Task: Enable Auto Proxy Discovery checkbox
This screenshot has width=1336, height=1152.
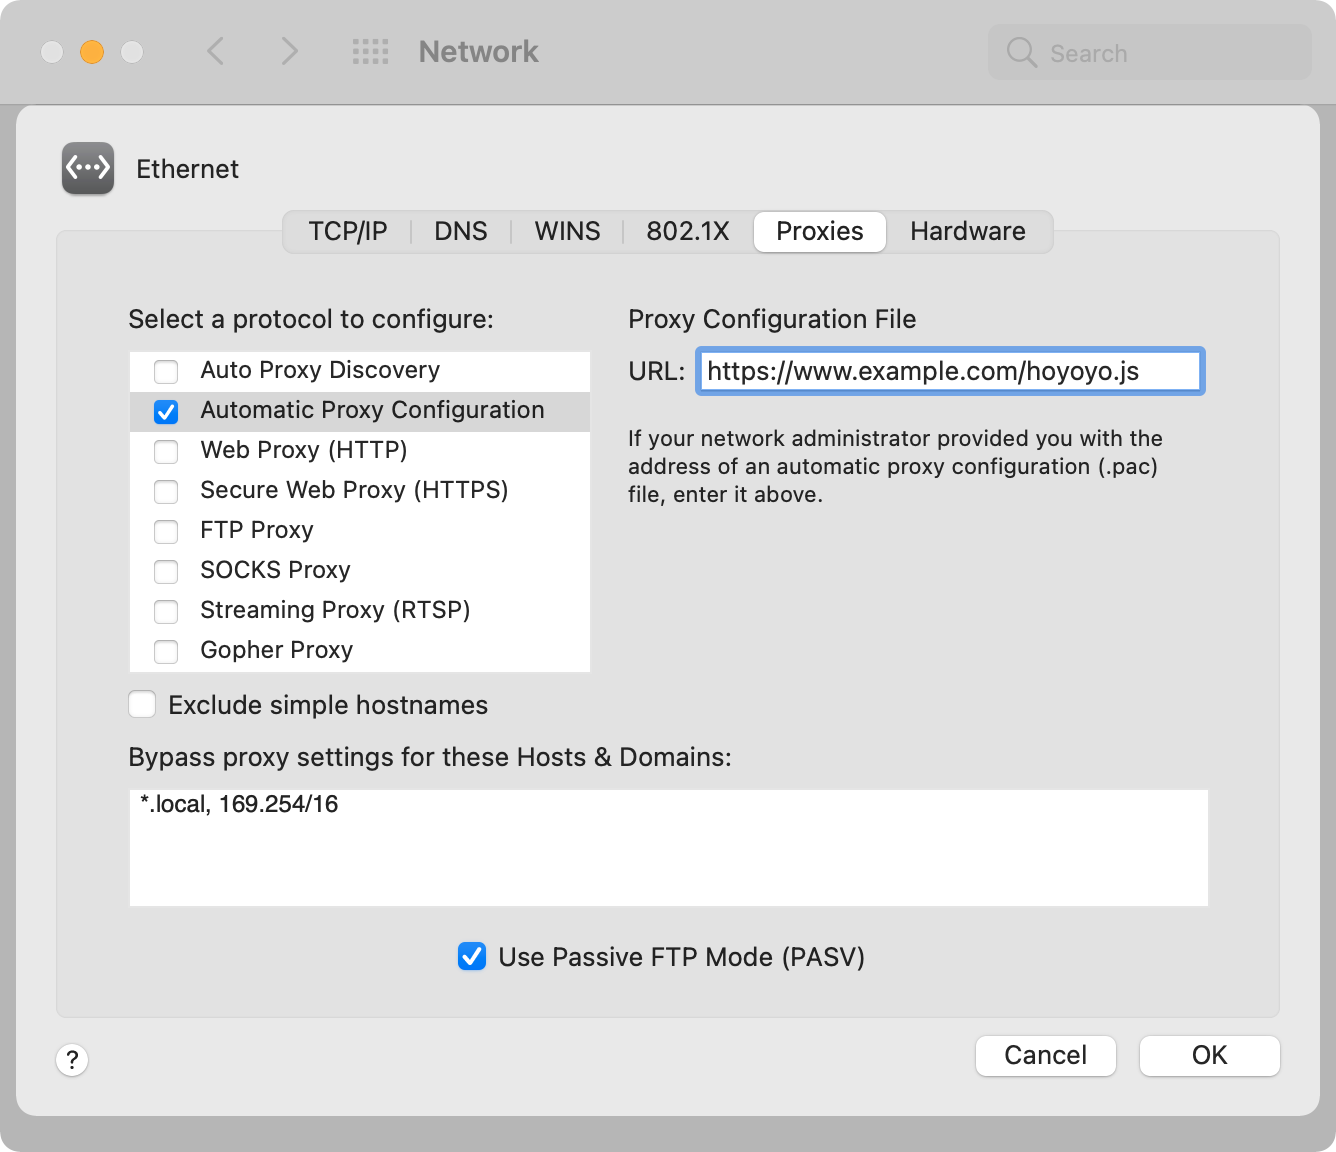Action: 166,372
